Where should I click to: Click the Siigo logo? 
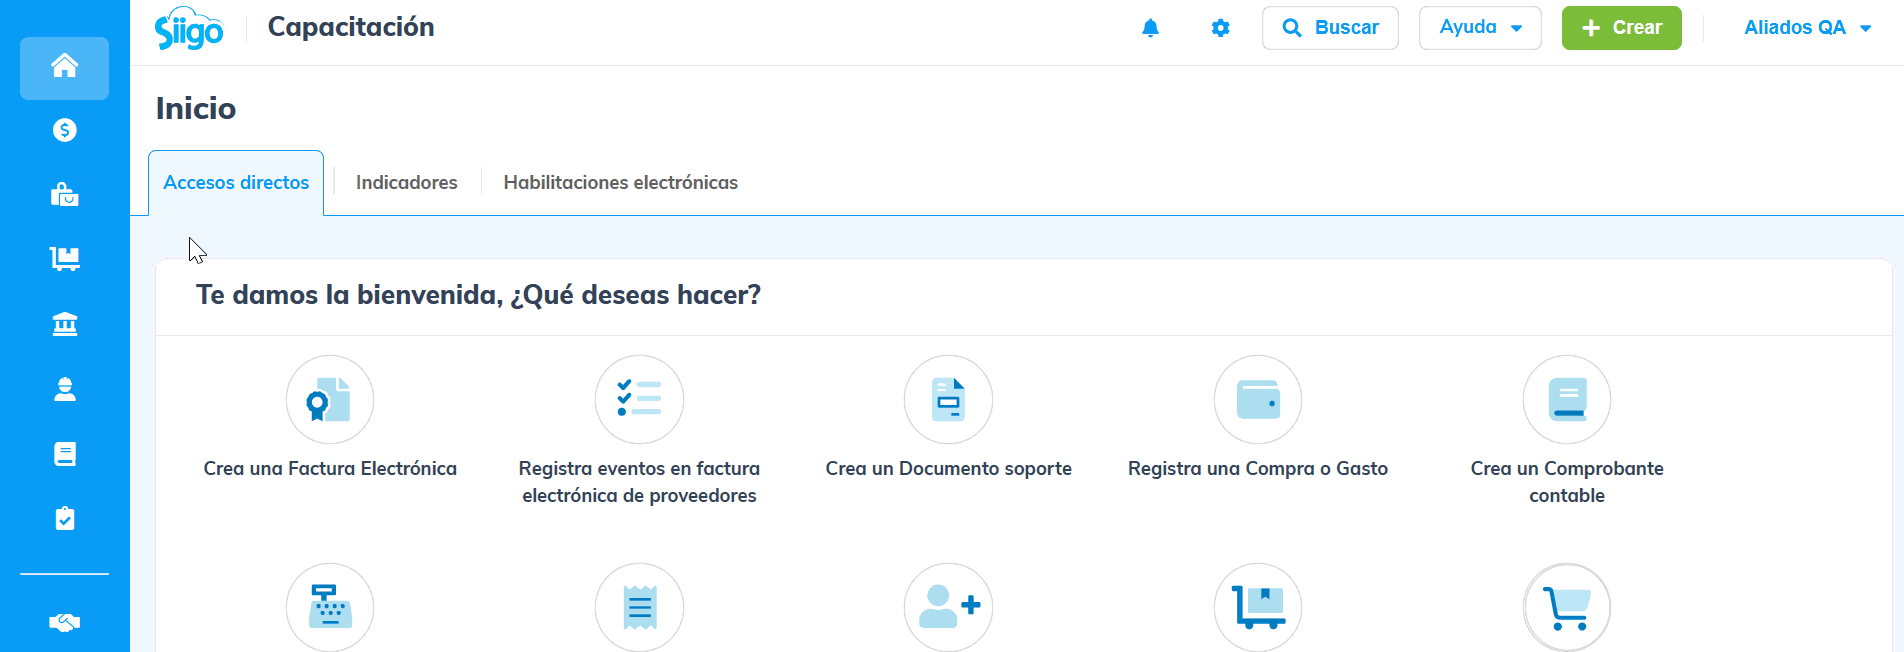(189, 28)
